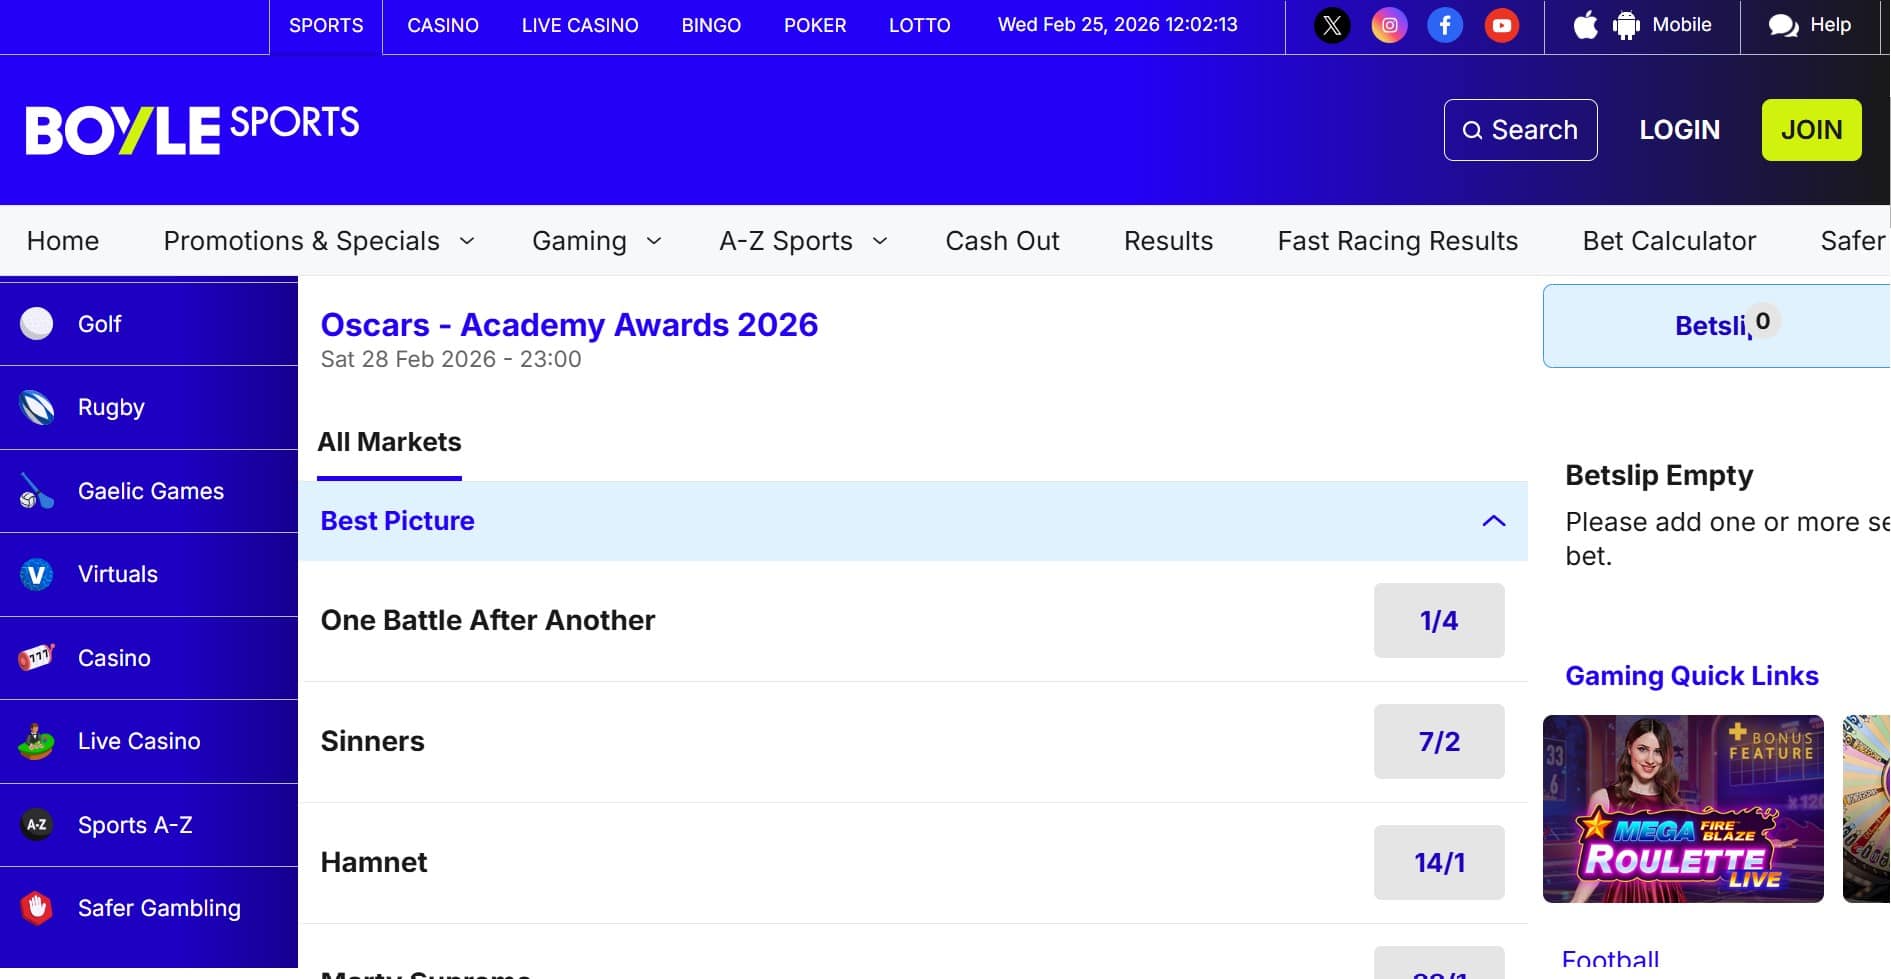The height and width of the screenshot is (979, 1891).
Task: Open the X (Twitter) social icon
Action: tap(1332, 25)
